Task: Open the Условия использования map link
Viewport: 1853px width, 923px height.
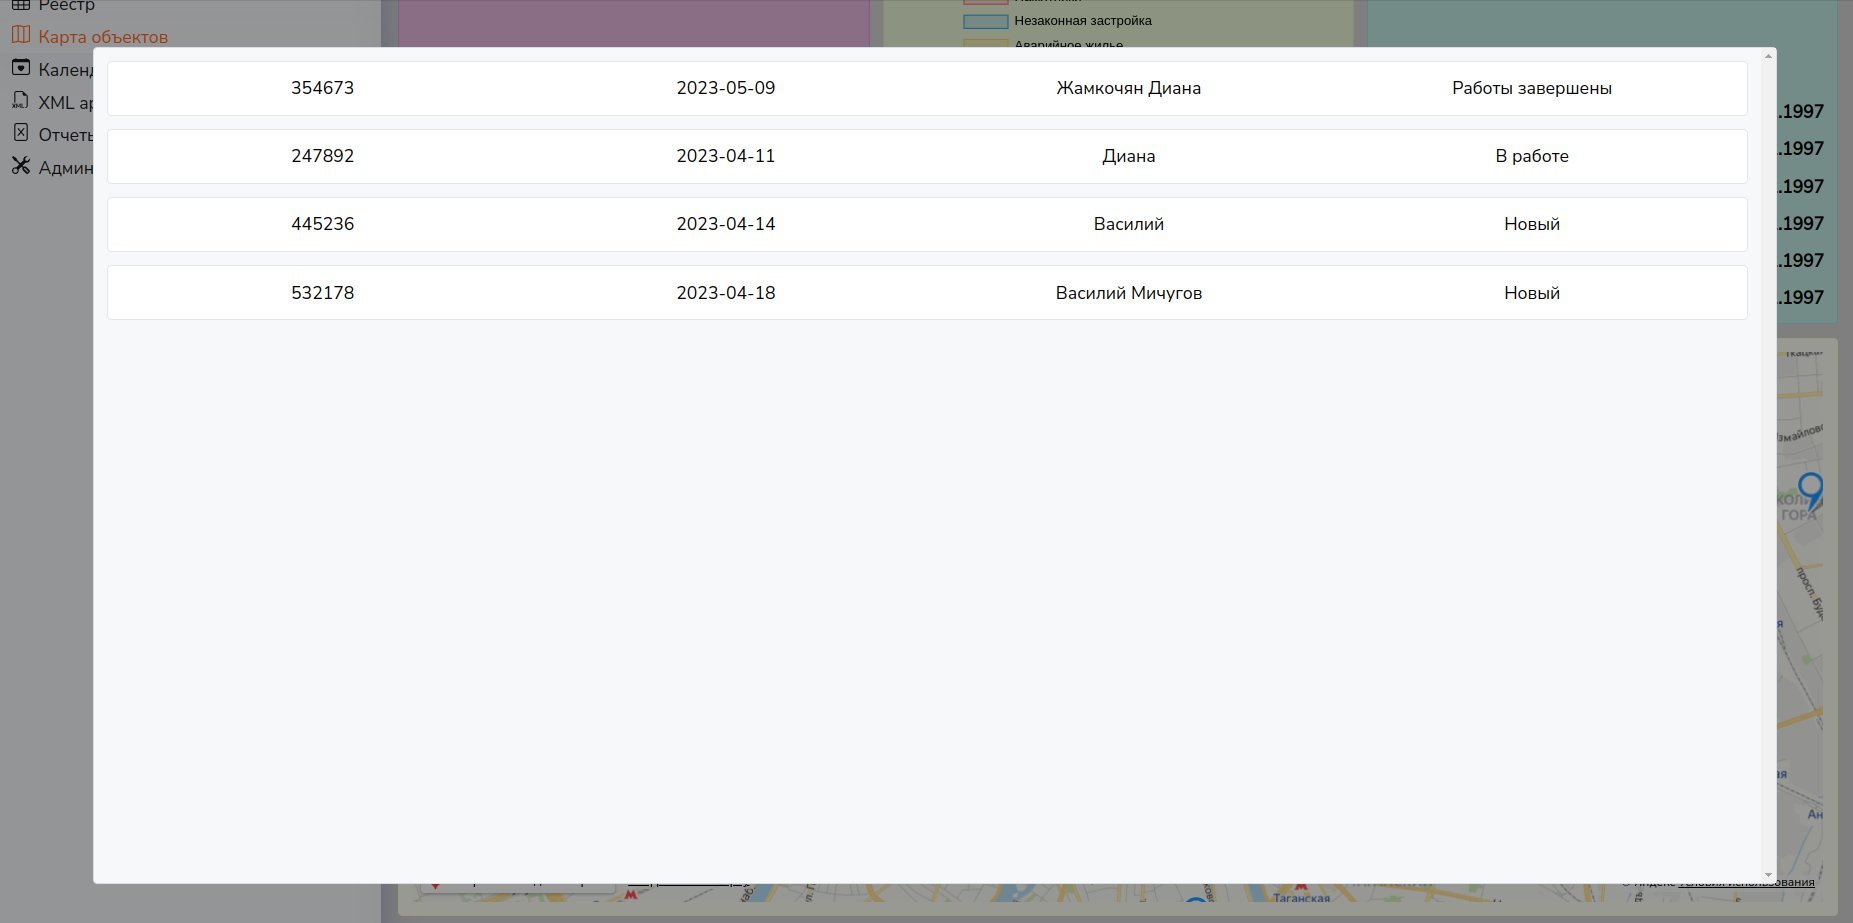Action: (x=1746, y=882)
